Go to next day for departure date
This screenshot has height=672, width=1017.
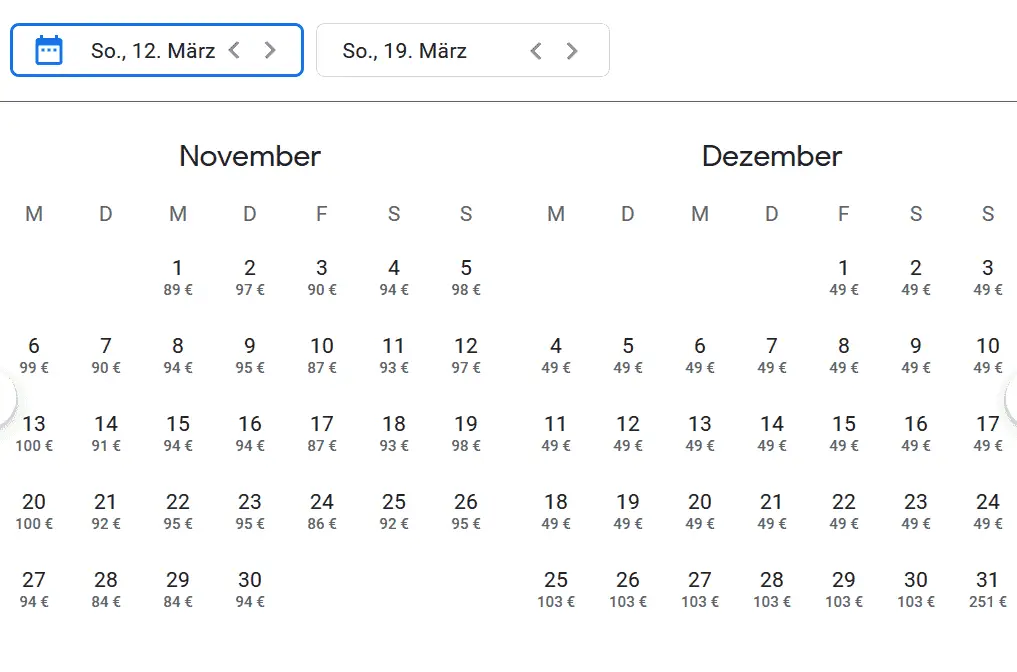click(270, 50)
